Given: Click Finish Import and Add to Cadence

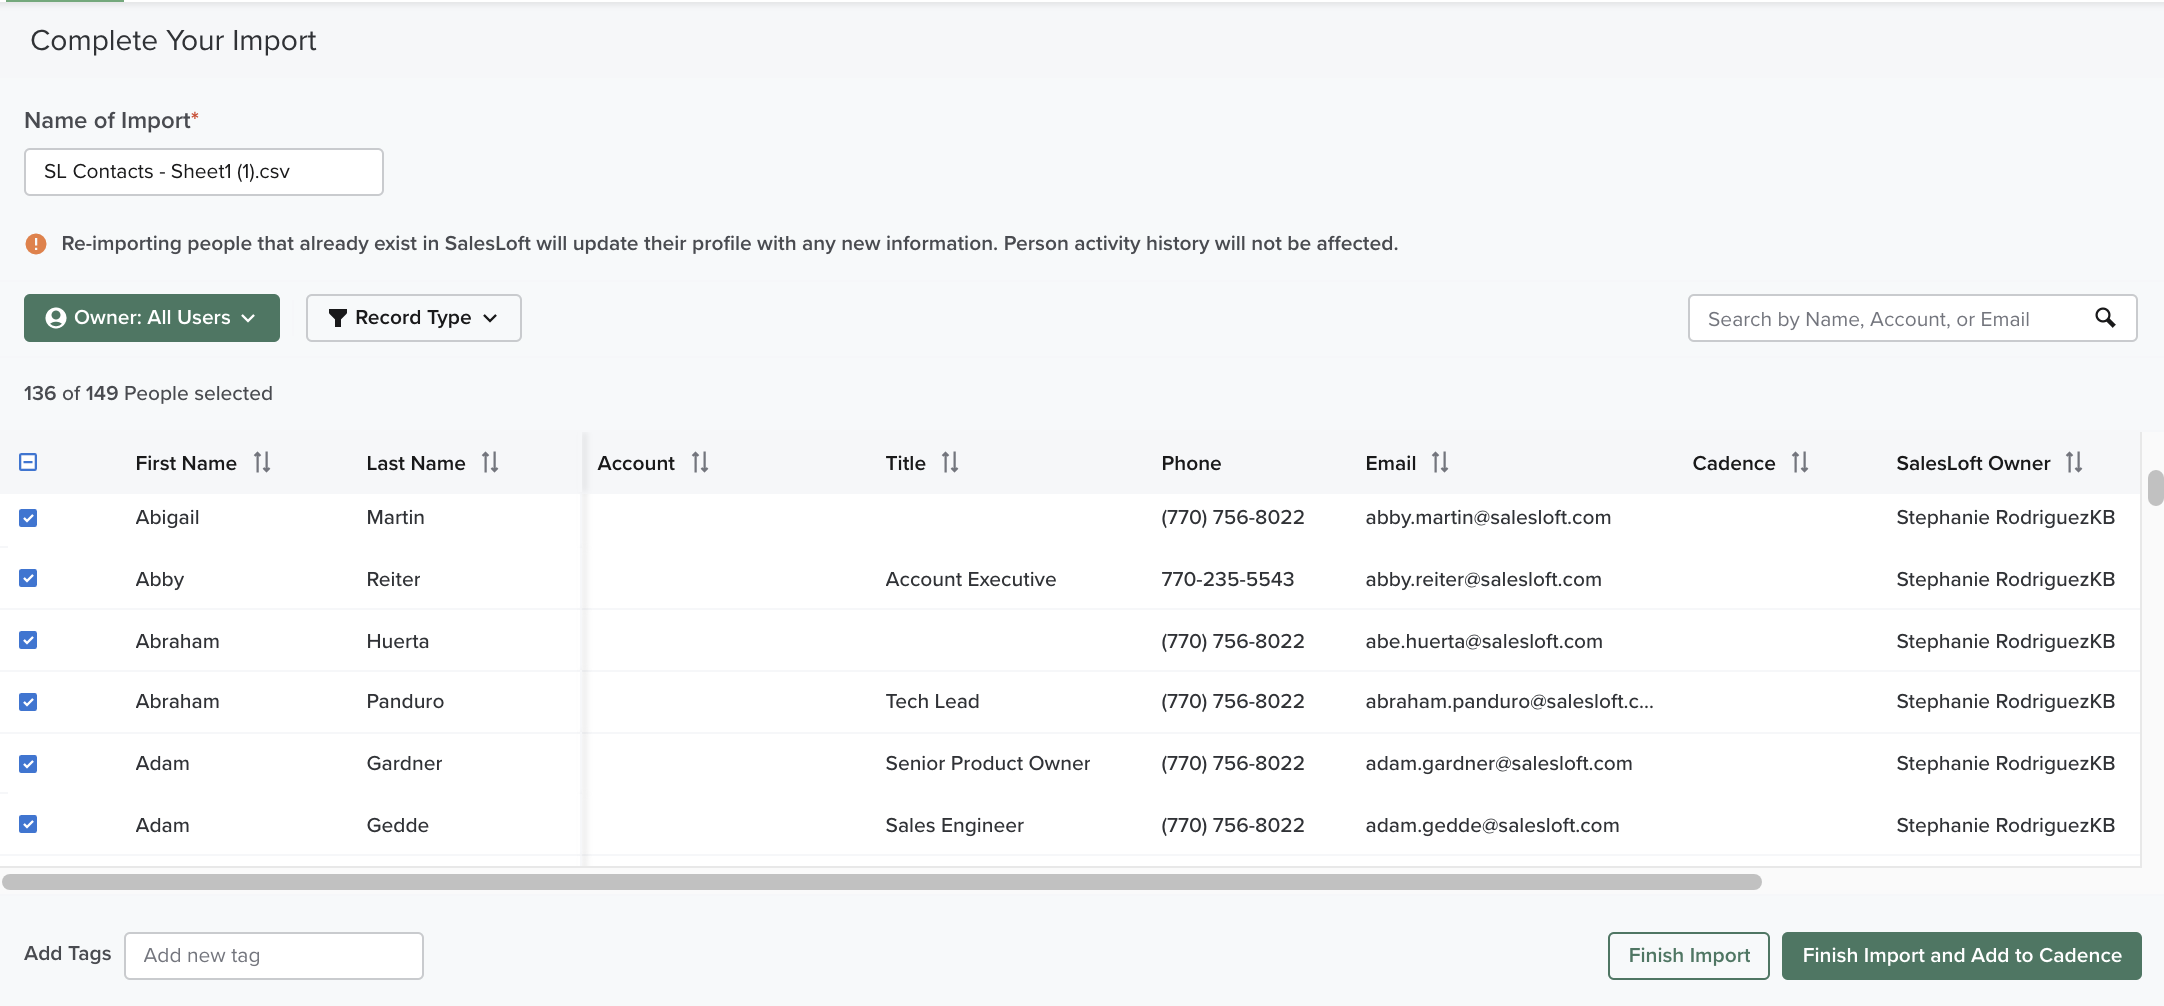Looking at the screenshot, I should pyautogui.click(x=1961, y=955).
